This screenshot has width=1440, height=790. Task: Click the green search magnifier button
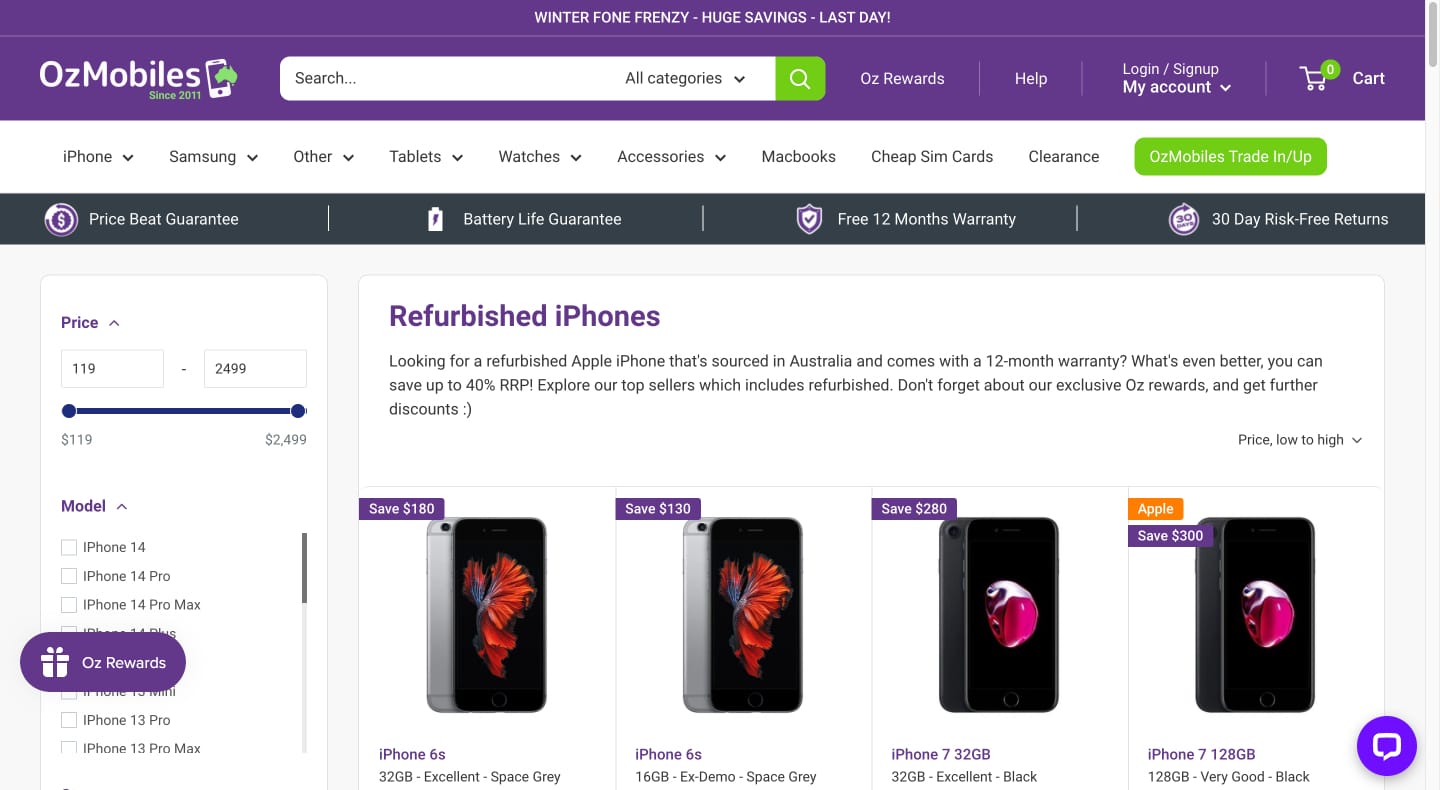point(800,79)
